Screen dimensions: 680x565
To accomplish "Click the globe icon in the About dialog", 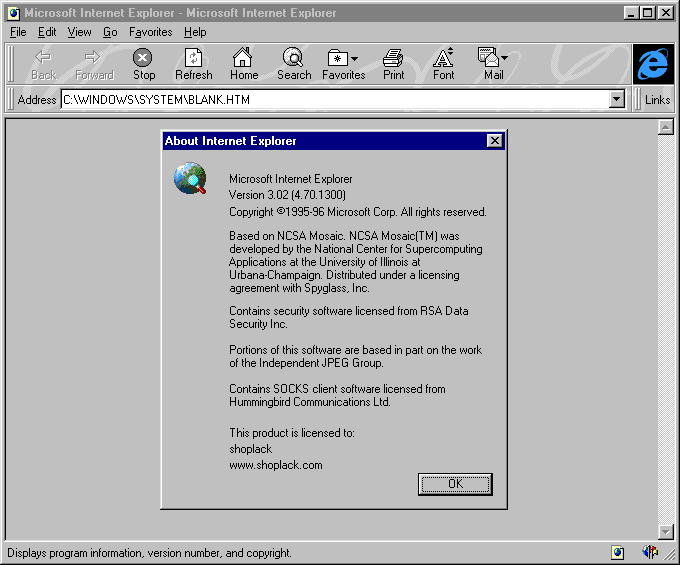I will click(x=190, y=178).
